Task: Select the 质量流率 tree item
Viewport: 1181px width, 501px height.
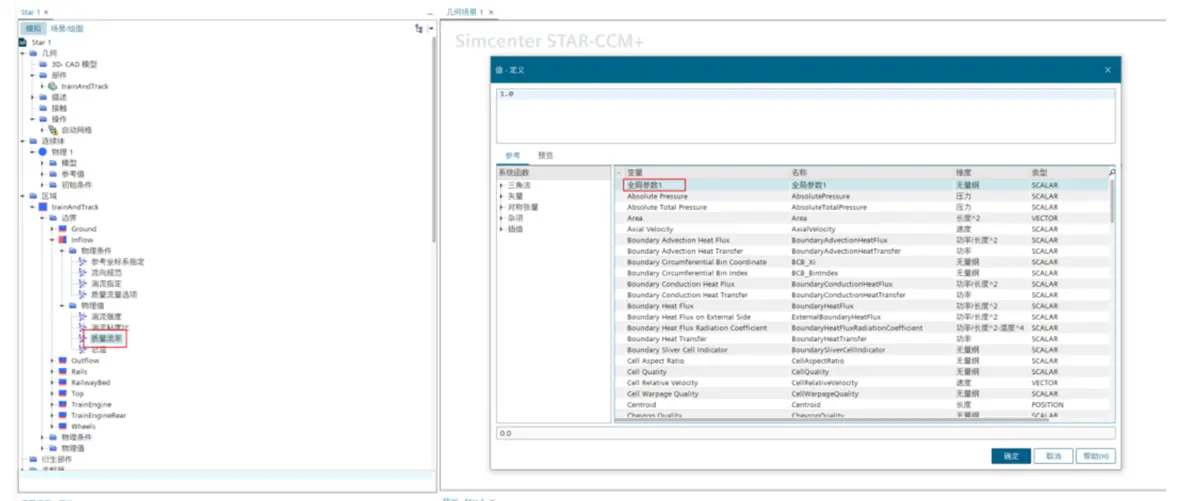Action: pyautogui.click(x=107, y=339)
